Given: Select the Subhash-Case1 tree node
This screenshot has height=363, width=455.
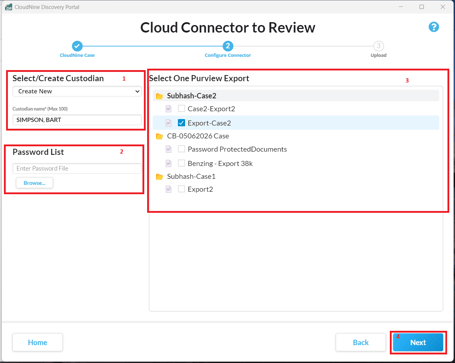Looking at the screenshot, I should click(x=191, y=177).
